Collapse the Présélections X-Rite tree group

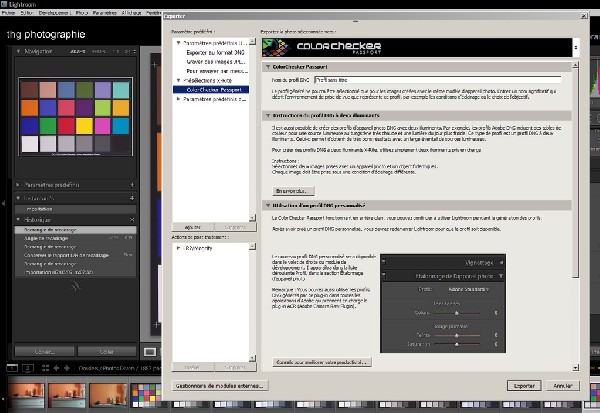coord(178,80)
